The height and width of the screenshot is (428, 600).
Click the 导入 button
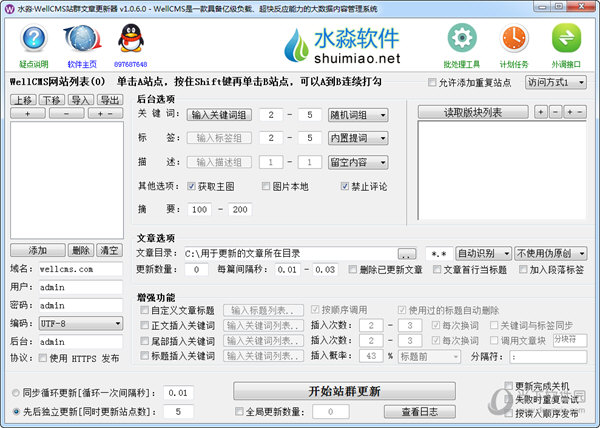click(x=81, y=100)
